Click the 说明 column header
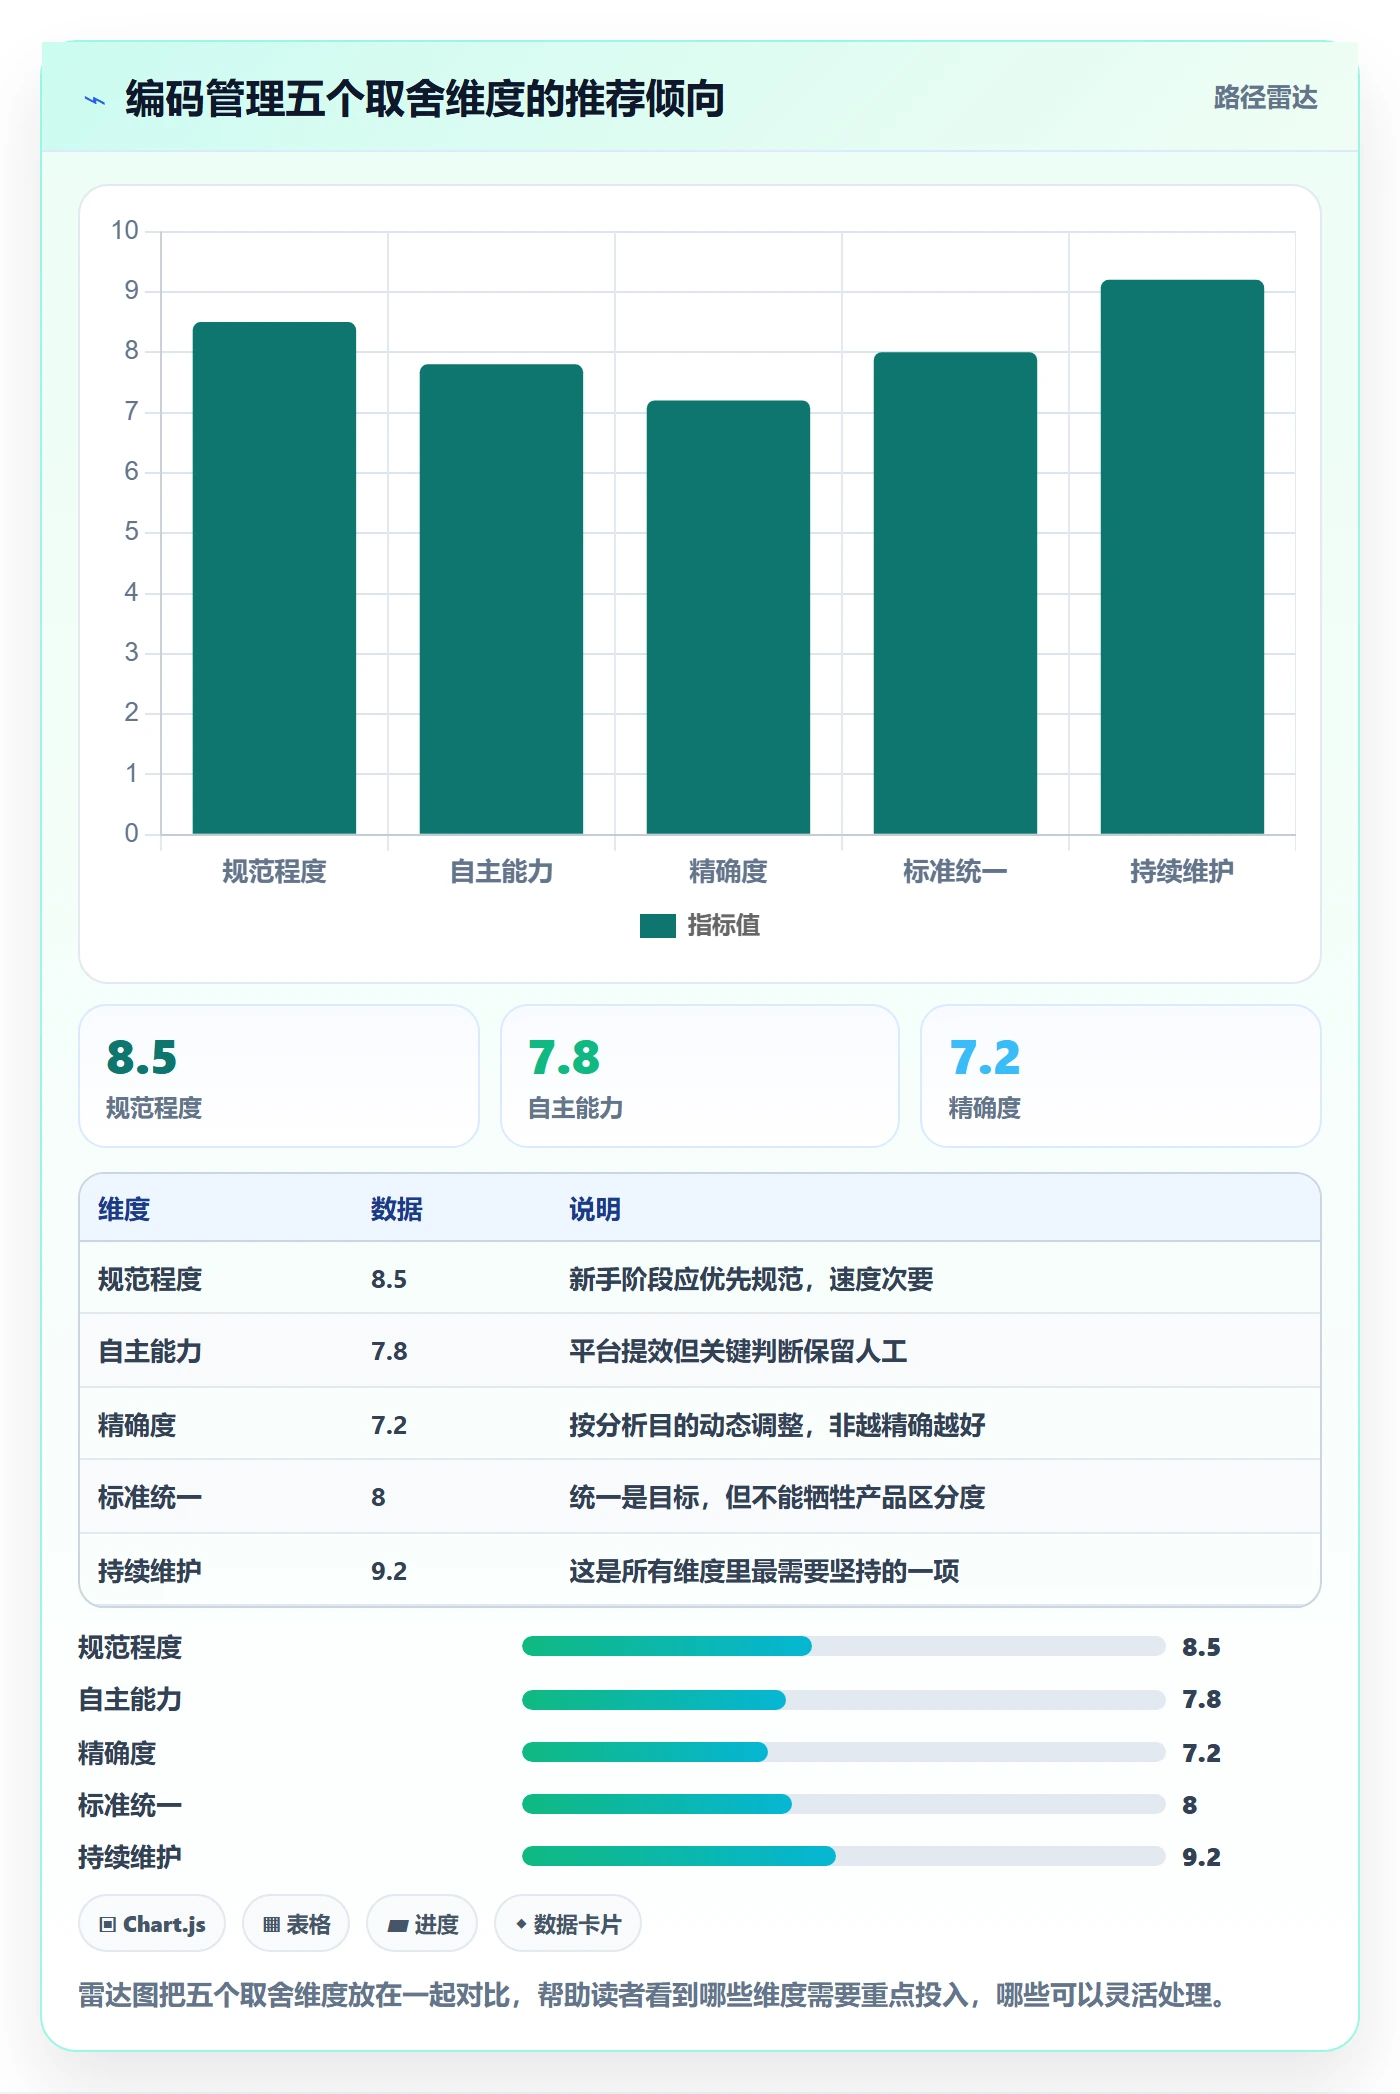Screen dimensions: 1400x2094 595,1209
